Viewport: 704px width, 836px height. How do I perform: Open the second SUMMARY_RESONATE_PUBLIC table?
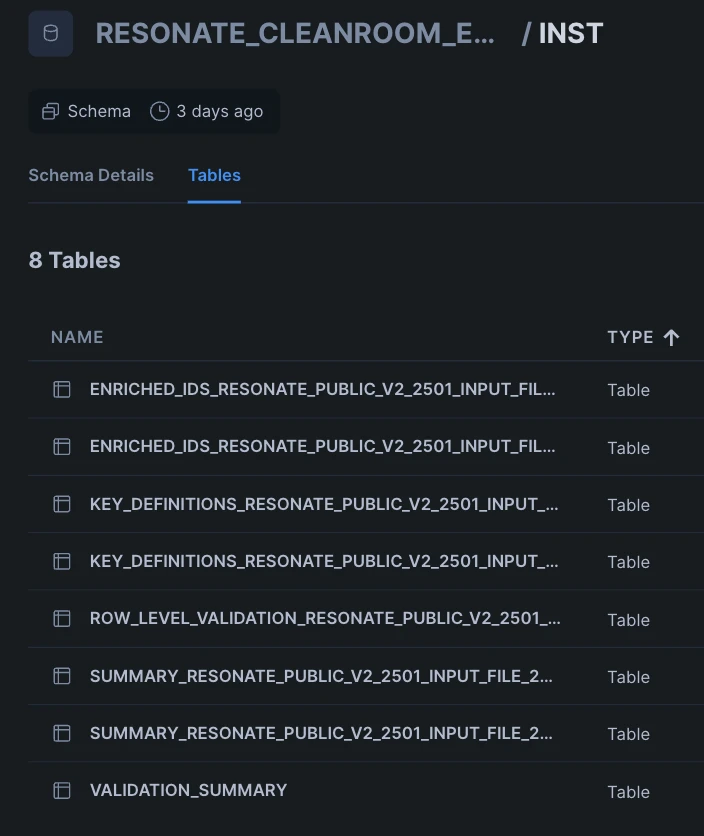(x=321, y=733)
